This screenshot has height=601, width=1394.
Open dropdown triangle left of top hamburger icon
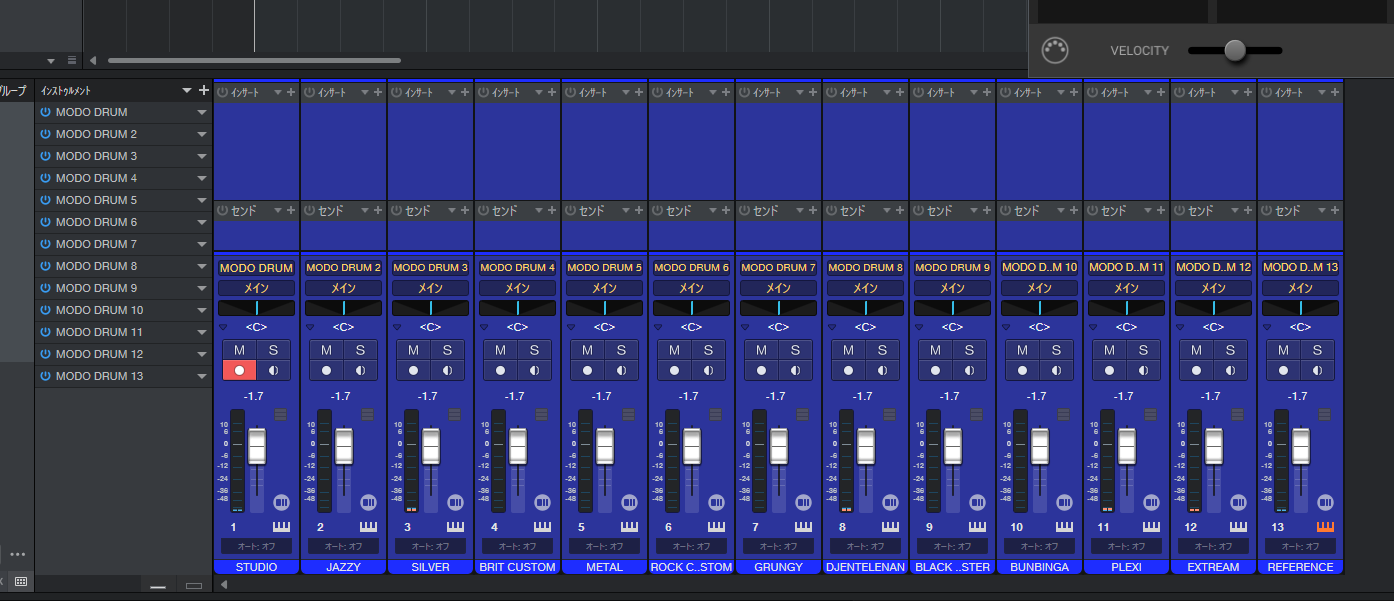[x=51, y=60]
